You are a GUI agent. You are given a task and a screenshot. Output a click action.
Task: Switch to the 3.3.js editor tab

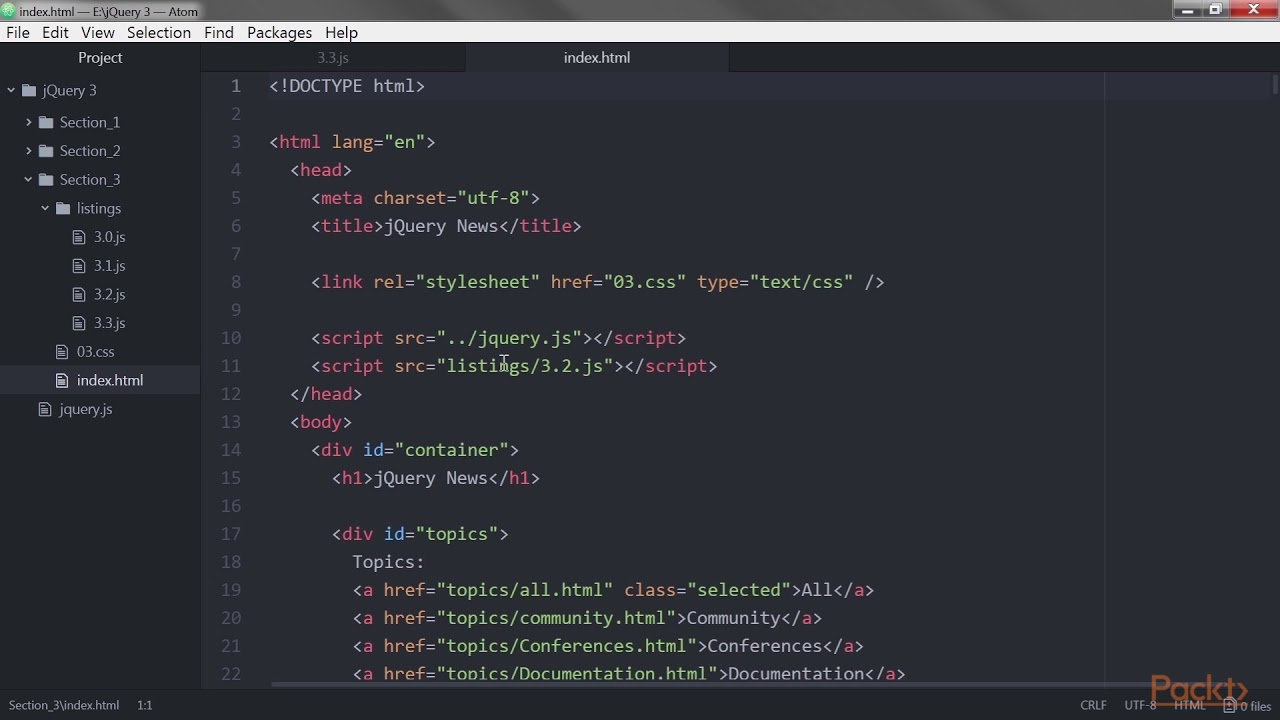(x=333, y=58)
